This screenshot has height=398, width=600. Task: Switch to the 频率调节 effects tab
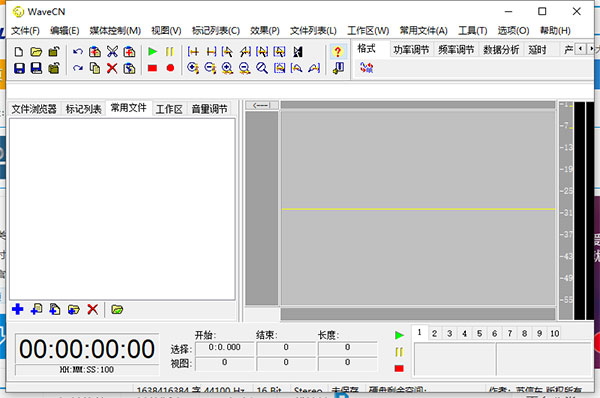click(456, 50)
